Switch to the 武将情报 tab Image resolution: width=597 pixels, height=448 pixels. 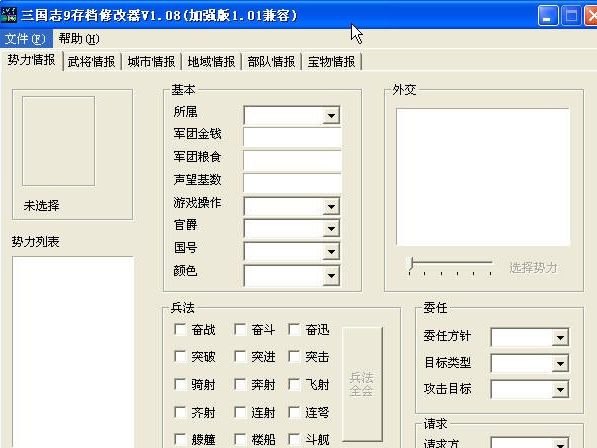click(x=91, y=61)
